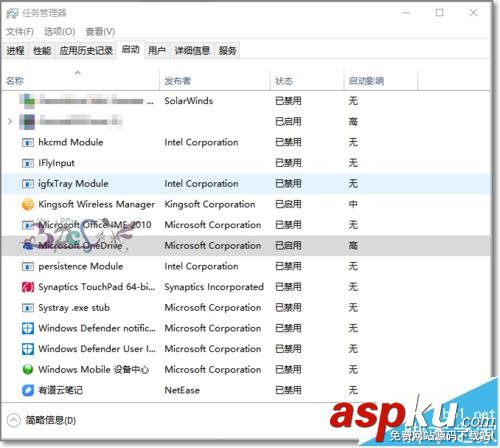Image resolution: width=500 pixels, height=448 pixels.
Task: Click the SolarWinds publisher cell
Action: [189, 101]
